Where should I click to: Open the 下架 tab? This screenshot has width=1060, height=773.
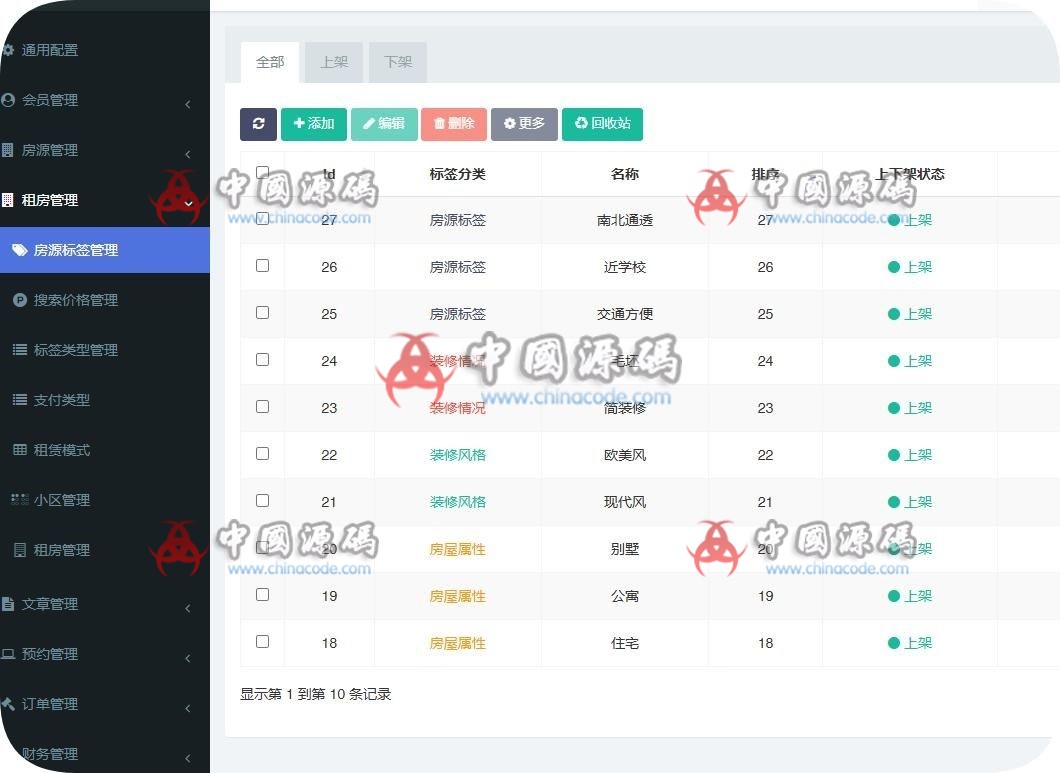coord(397,61)
